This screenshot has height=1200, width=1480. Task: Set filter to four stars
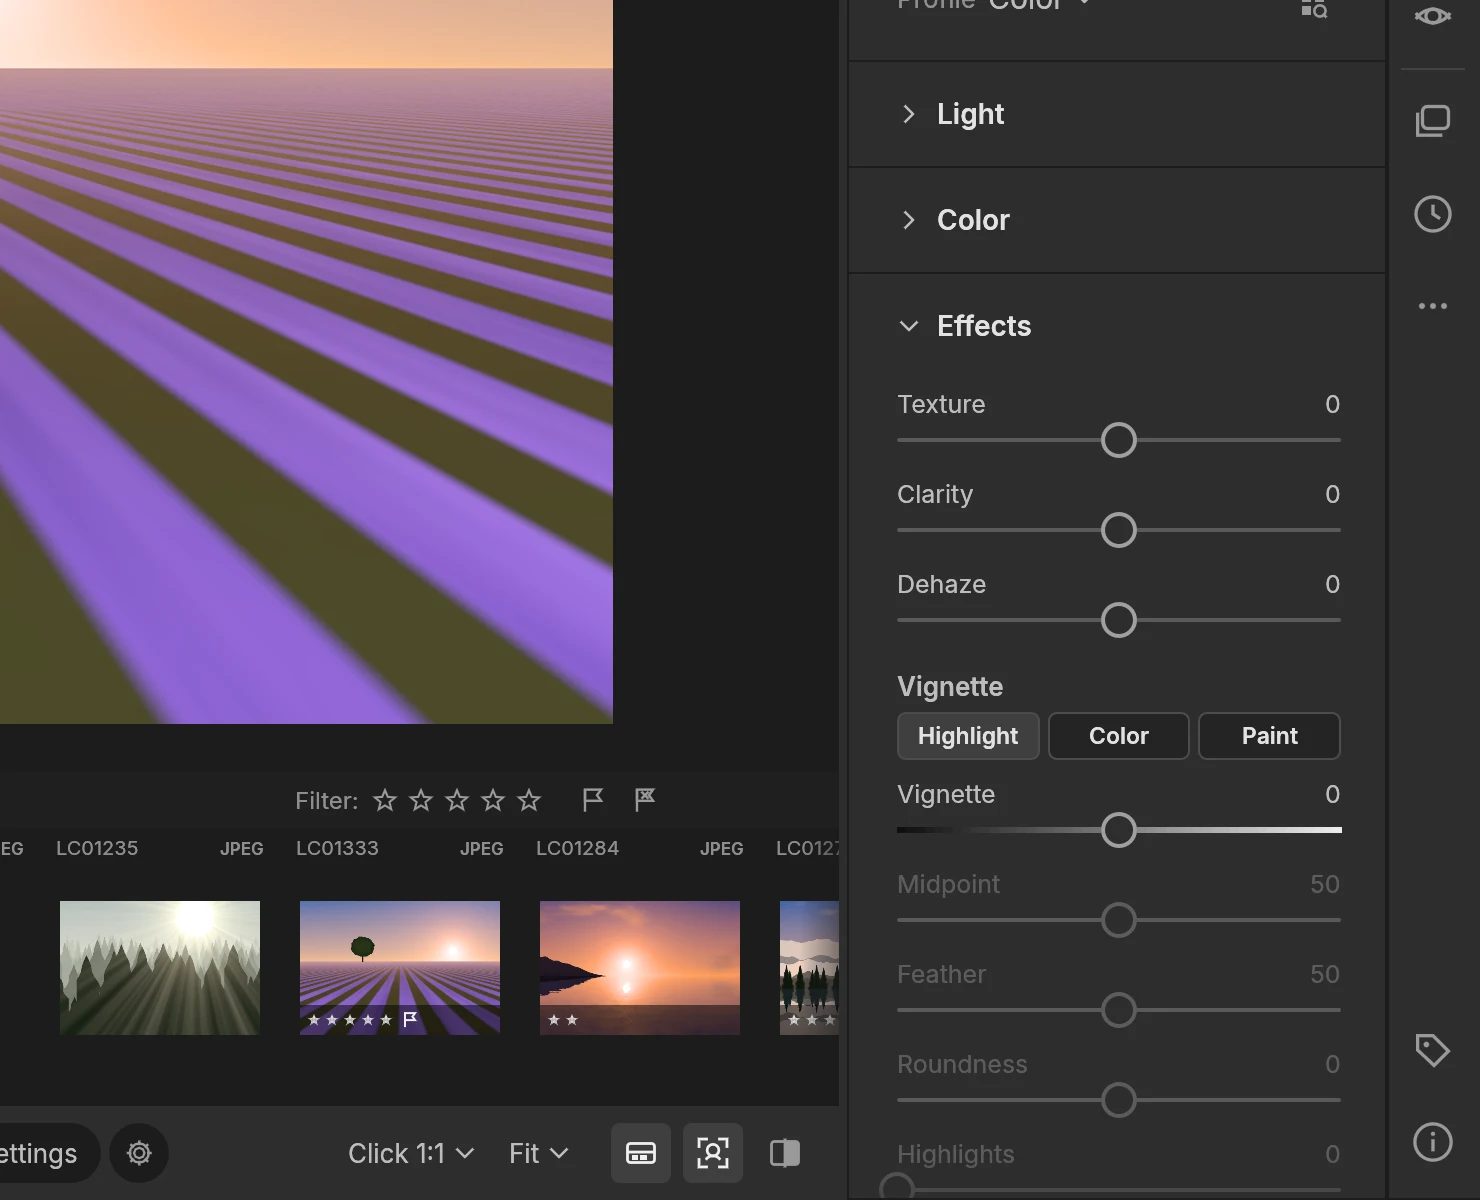(493, 800)
